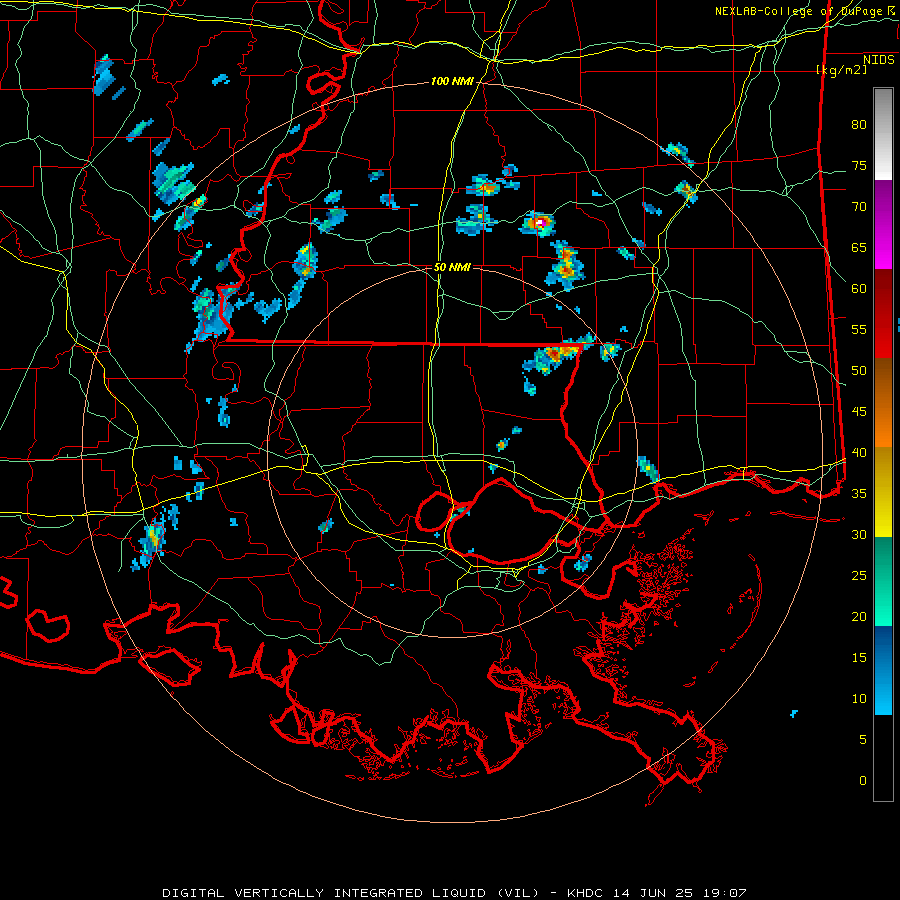Screen dimensions: 900x900
Task: Pick the yellow band of the color bar
Action: 883,492
